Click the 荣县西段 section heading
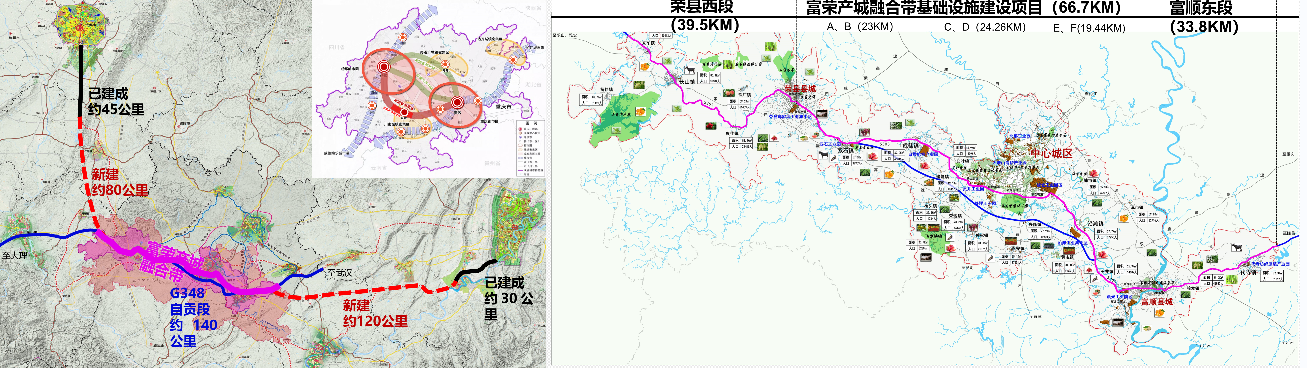The height and width of the screenshot is (368, 1307). click(711, 8)
